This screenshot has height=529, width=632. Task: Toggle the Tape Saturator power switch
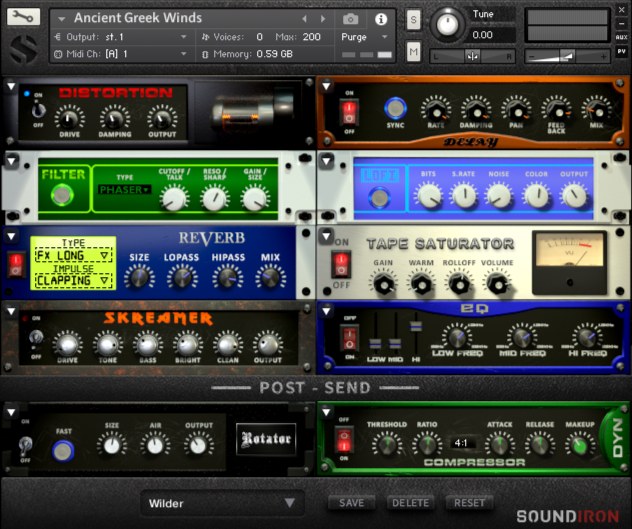[341, 264]
